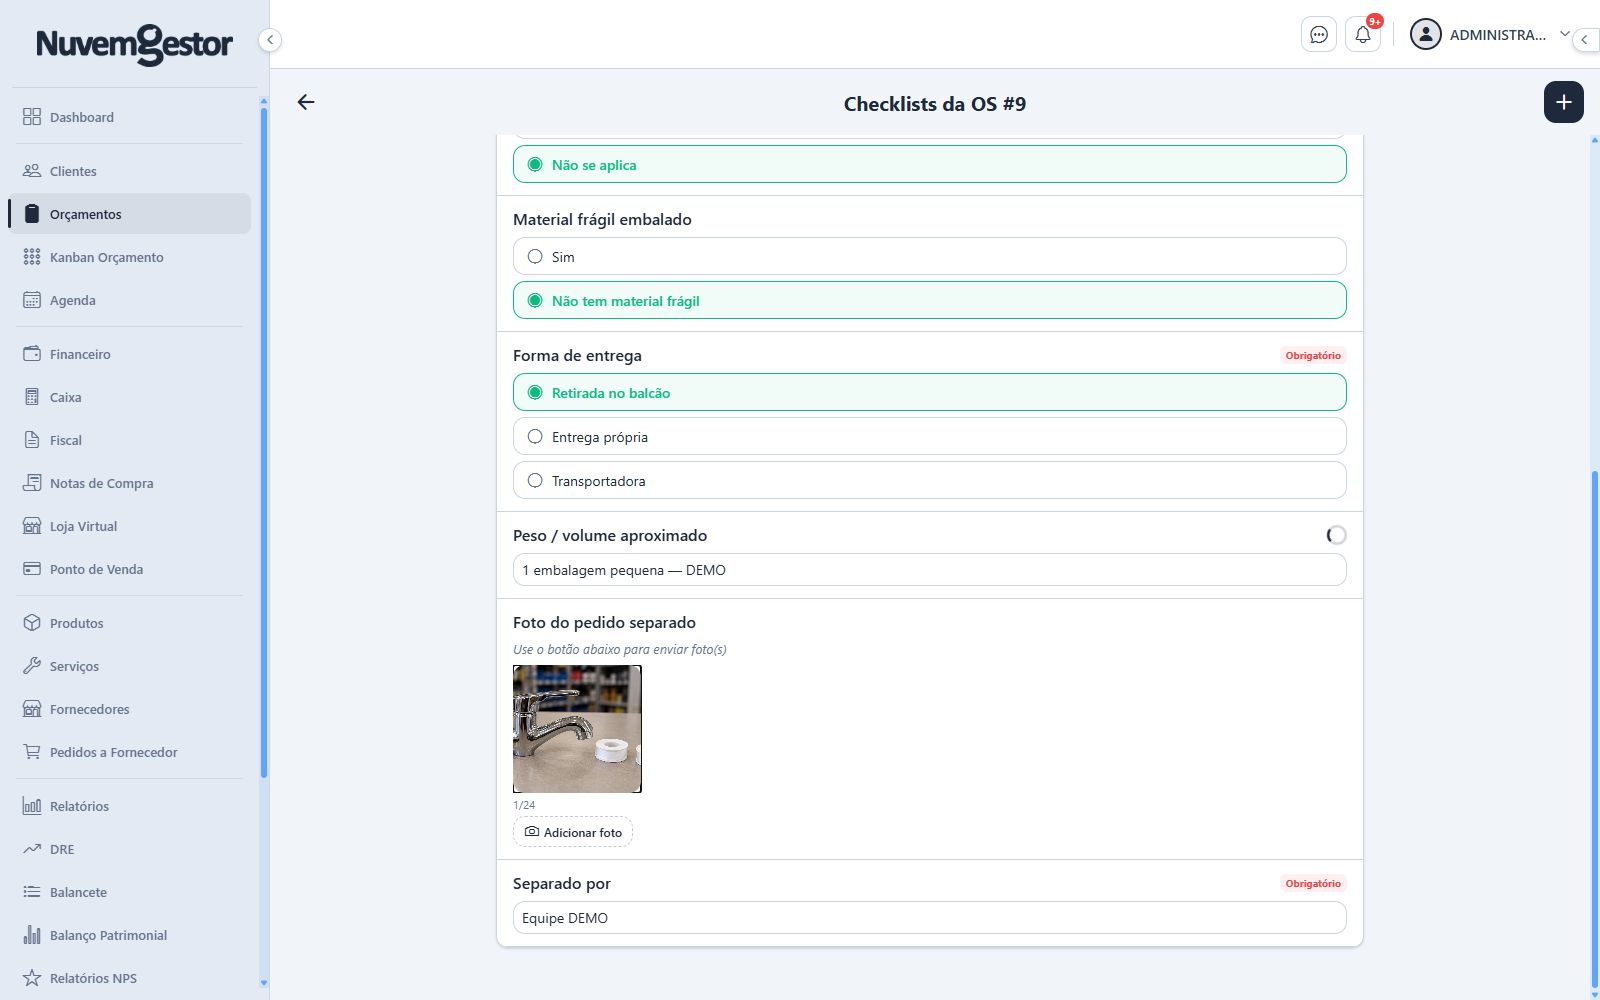Expand the right panel chevron
Image resolution: width=1600 pixels, height=1000 pixels.
(1585, 40)
